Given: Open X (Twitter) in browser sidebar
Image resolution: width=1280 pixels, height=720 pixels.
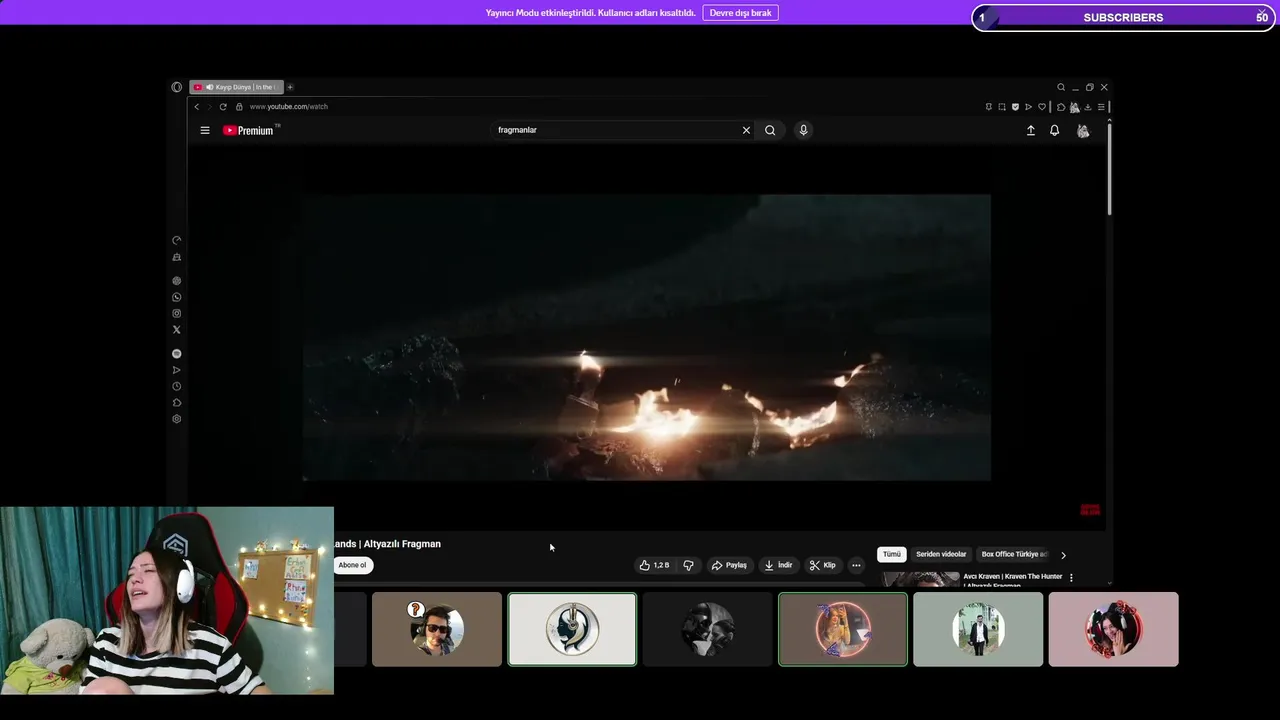Looking at the screenshot, I should 177,329.
